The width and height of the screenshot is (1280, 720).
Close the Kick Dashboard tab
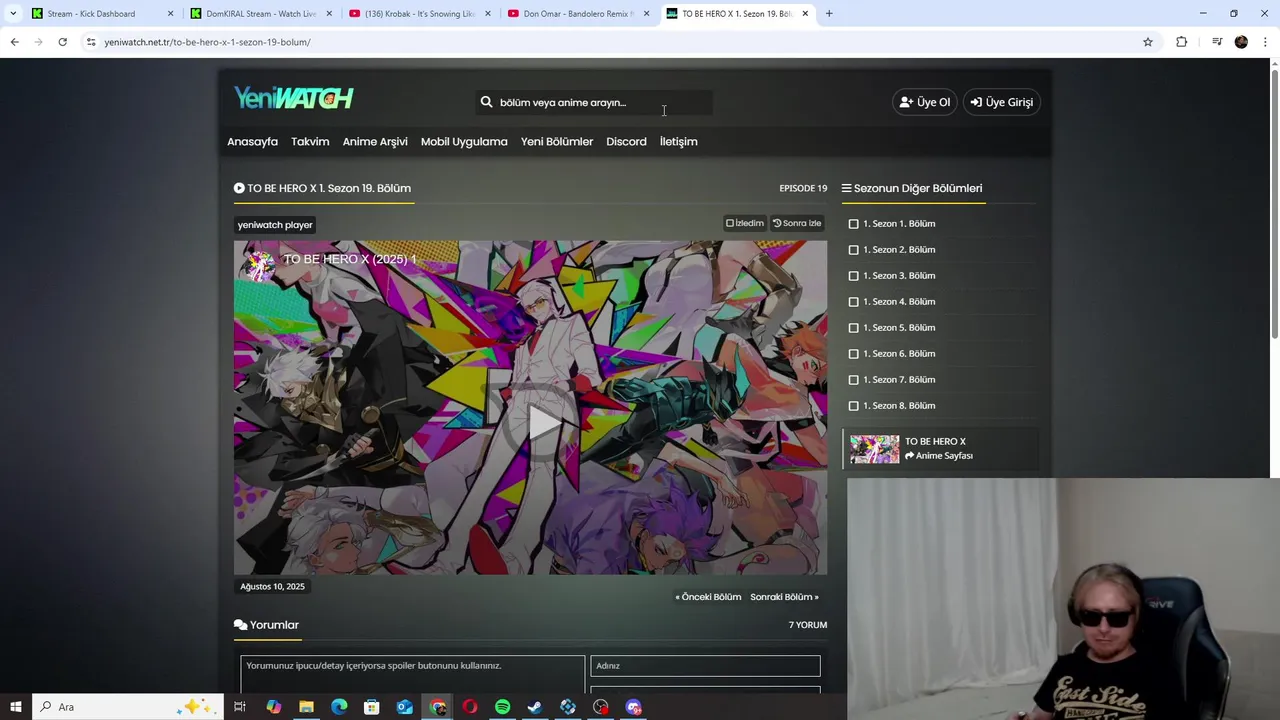pyautogui.click(x=170, y=14)
